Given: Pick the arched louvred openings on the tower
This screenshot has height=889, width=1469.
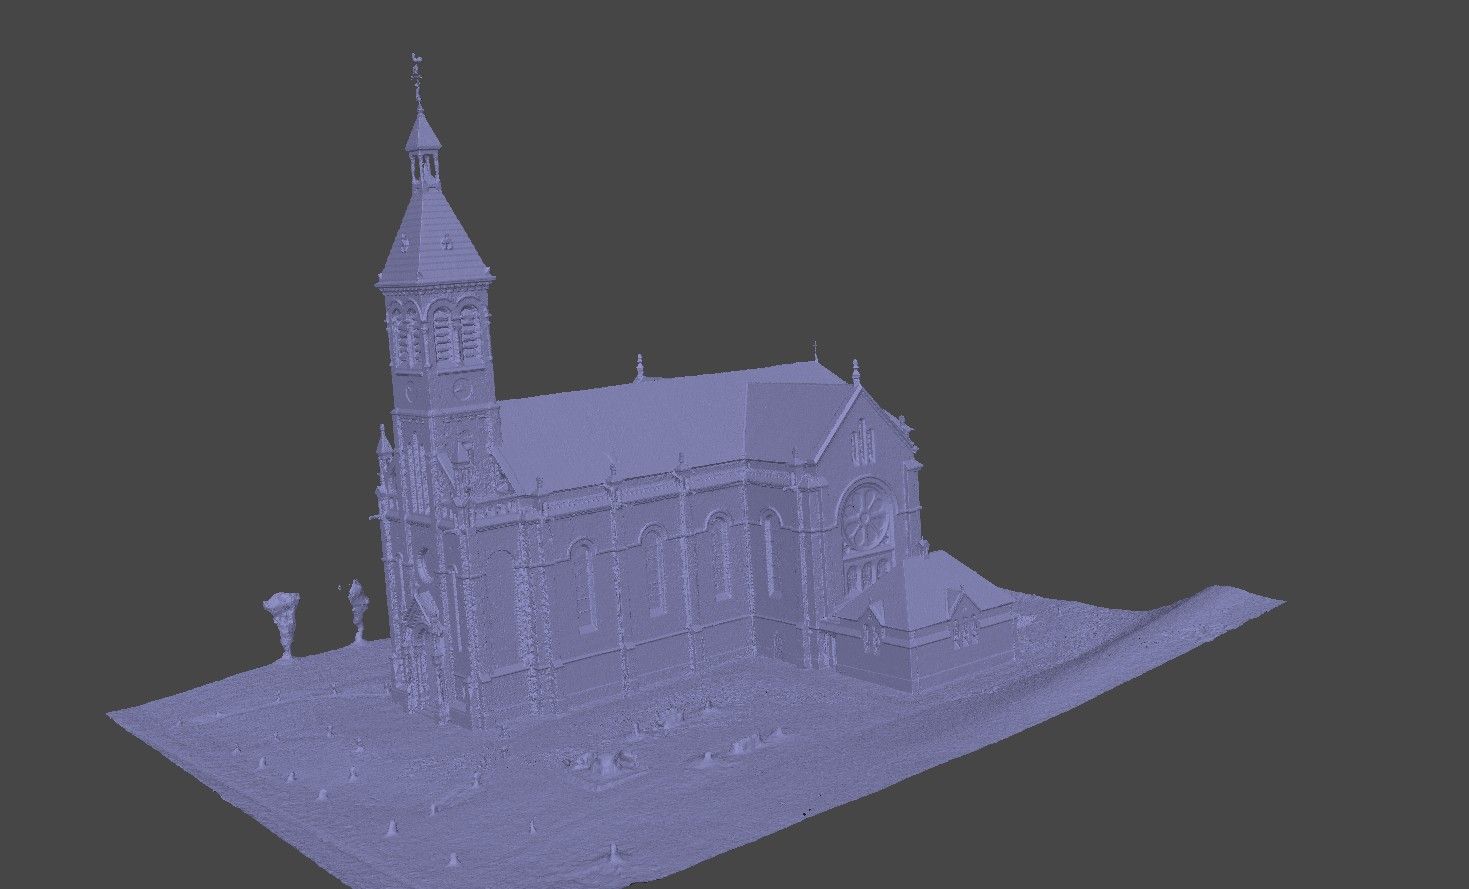Looking at the screenshot, I should [440, 335].
